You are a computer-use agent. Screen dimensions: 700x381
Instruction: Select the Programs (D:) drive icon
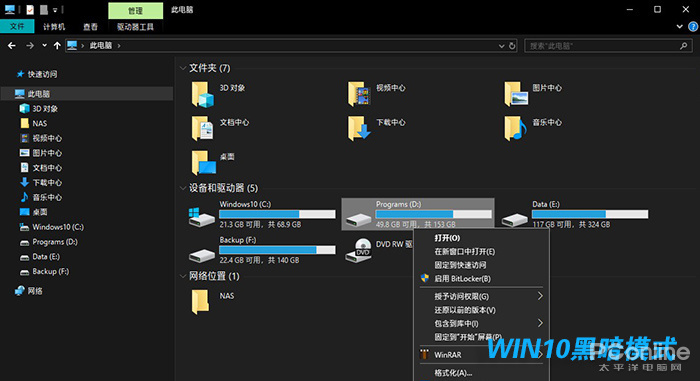[358, 219]
